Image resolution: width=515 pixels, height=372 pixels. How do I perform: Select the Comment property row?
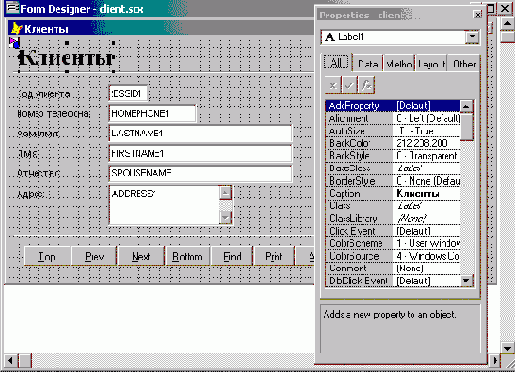click(x=393, y=268)
